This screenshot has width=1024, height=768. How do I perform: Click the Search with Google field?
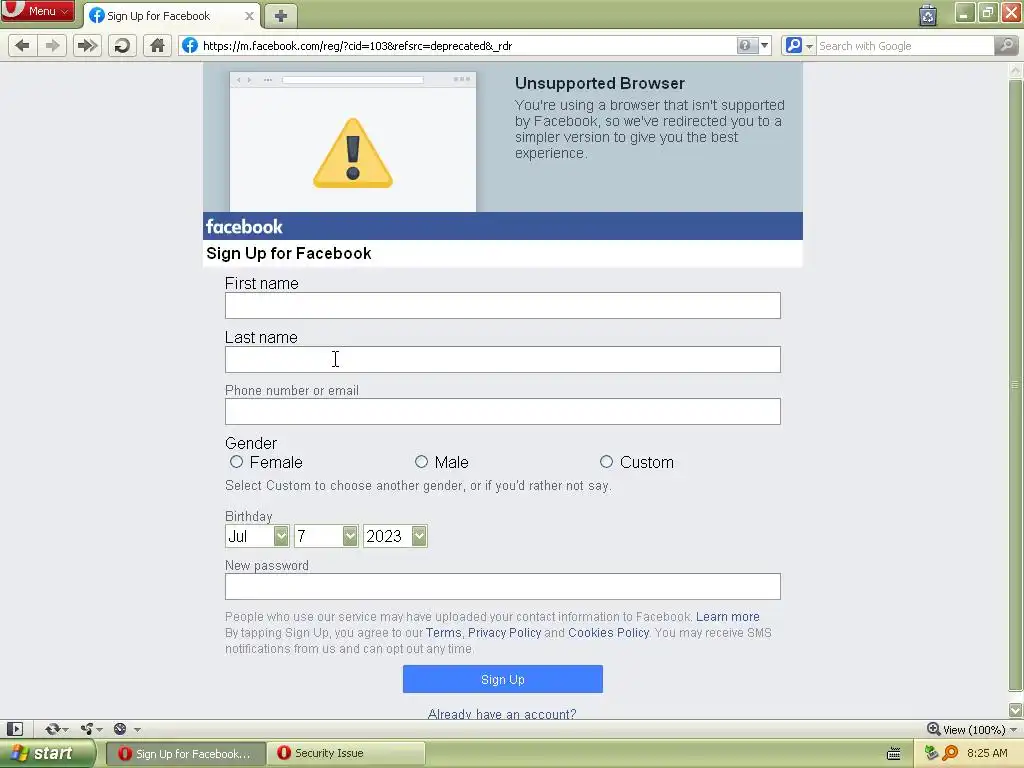point(904,46)
